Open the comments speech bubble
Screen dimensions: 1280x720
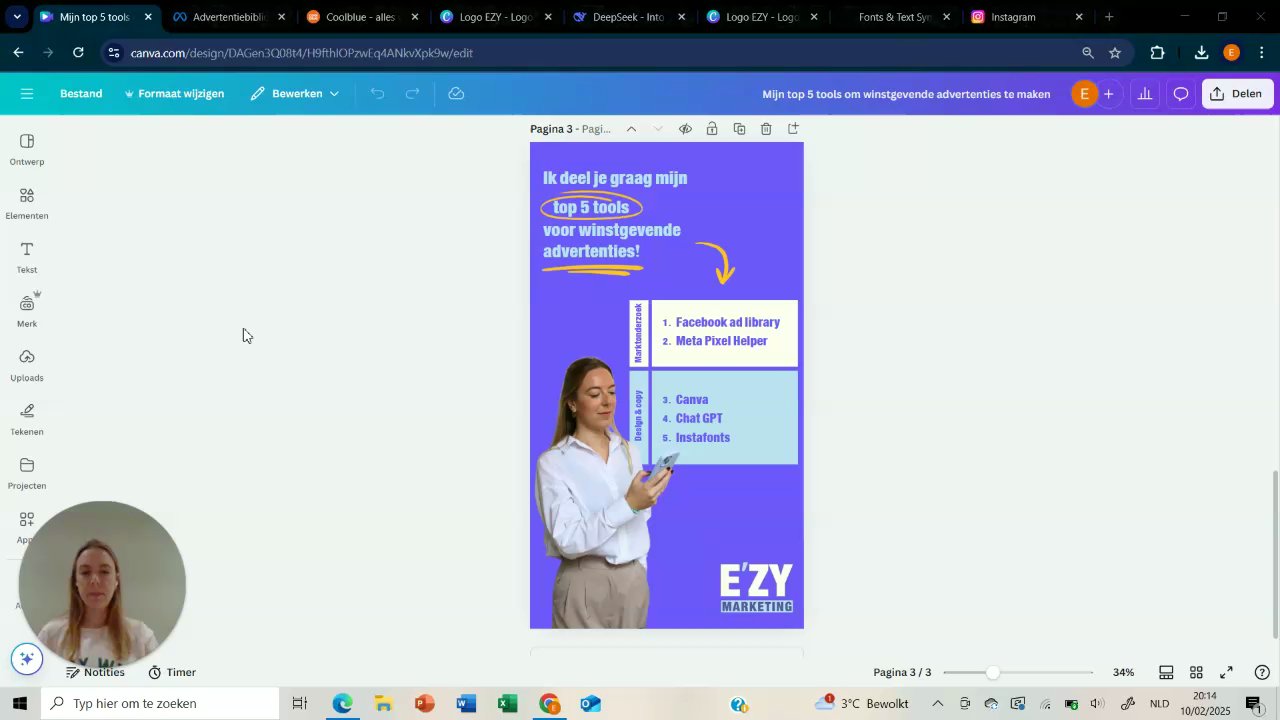pyautogui.click(x=1181, y=94)
